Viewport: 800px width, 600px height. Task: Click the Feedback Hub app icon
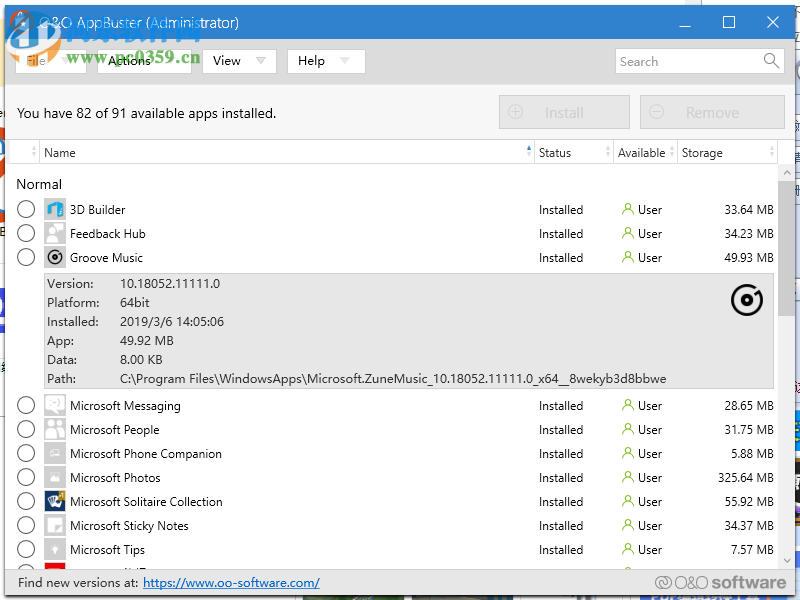[55, 234]
